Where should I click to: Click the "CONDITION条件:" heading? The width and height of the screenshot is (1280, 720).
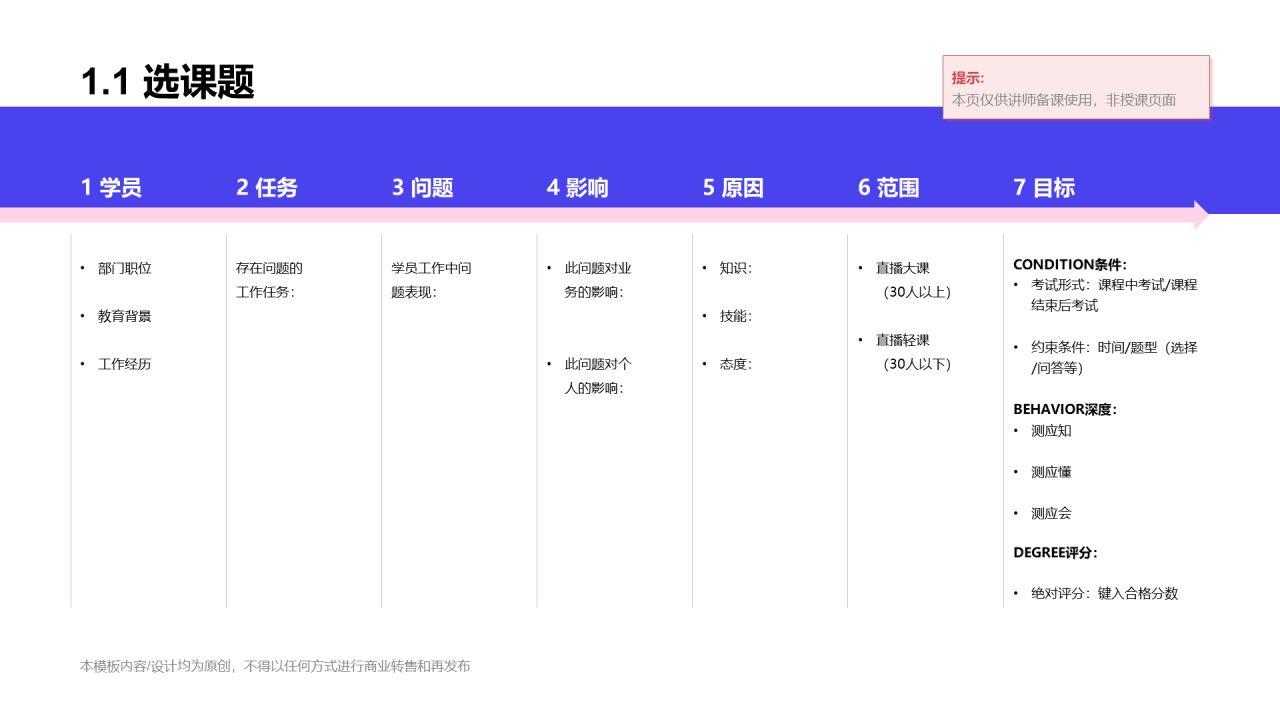[1070, 265]
